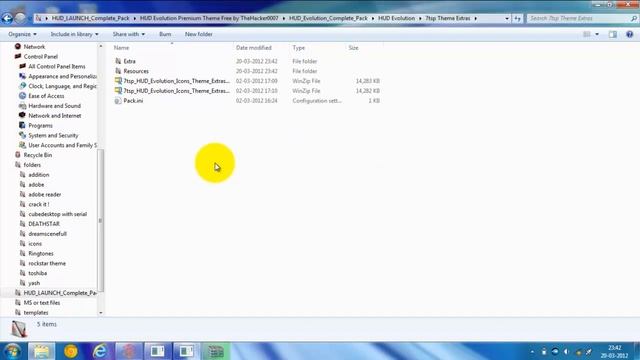Open Control Panel in navigation pane
Image resolution: width=640 pixels, height=360 pixels.
[x=40, y=57]
